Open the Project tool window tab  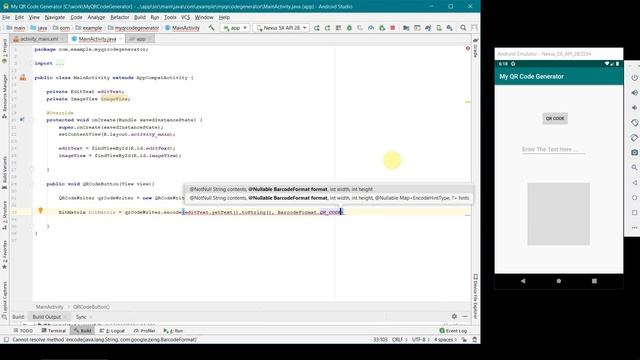point(4,51)
